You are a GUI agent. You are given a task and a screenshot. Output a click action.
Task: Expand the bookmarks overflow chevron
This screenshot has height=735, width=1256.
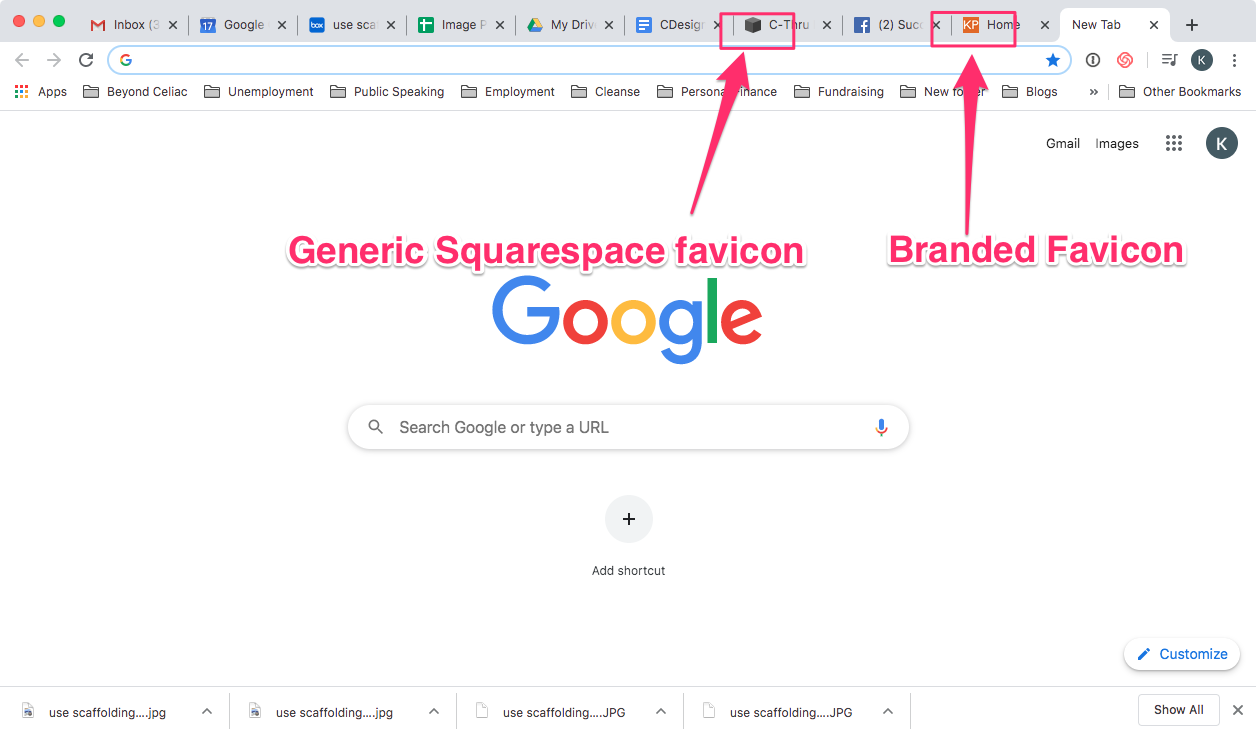[x=1093, y=91]
